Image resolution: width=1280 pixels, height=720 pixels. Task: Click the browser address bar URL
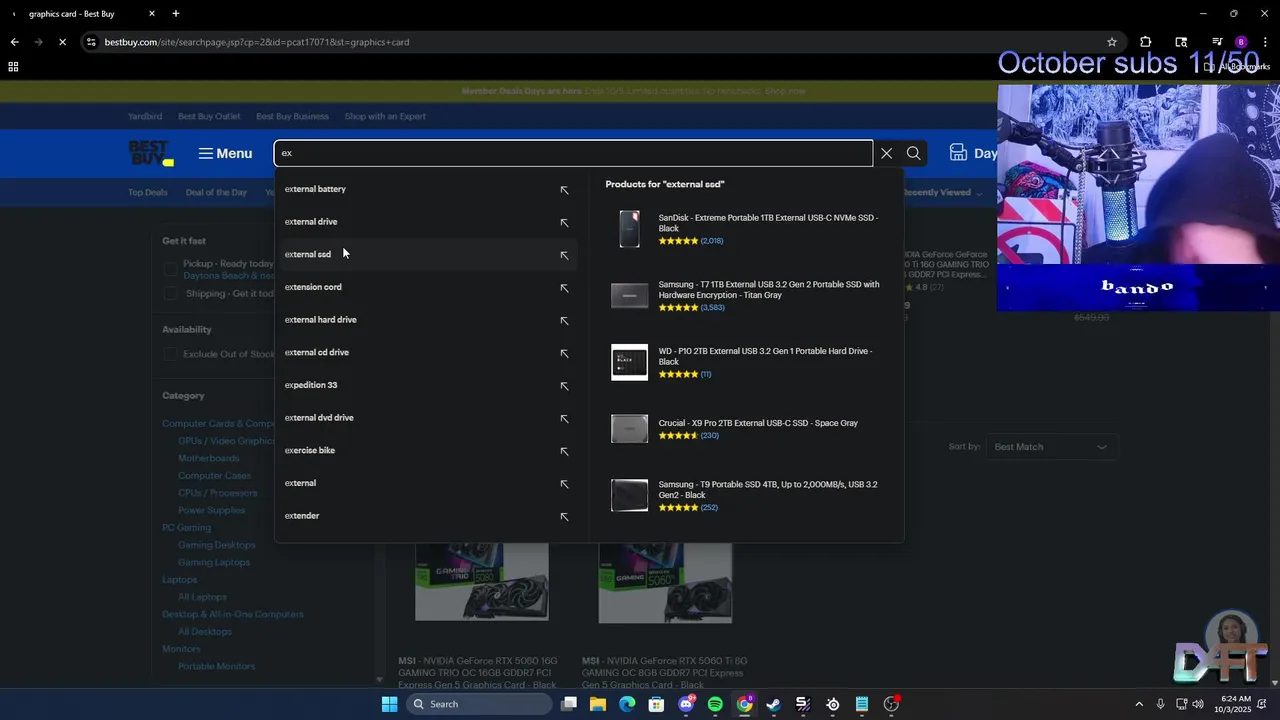tap(257, 42)
